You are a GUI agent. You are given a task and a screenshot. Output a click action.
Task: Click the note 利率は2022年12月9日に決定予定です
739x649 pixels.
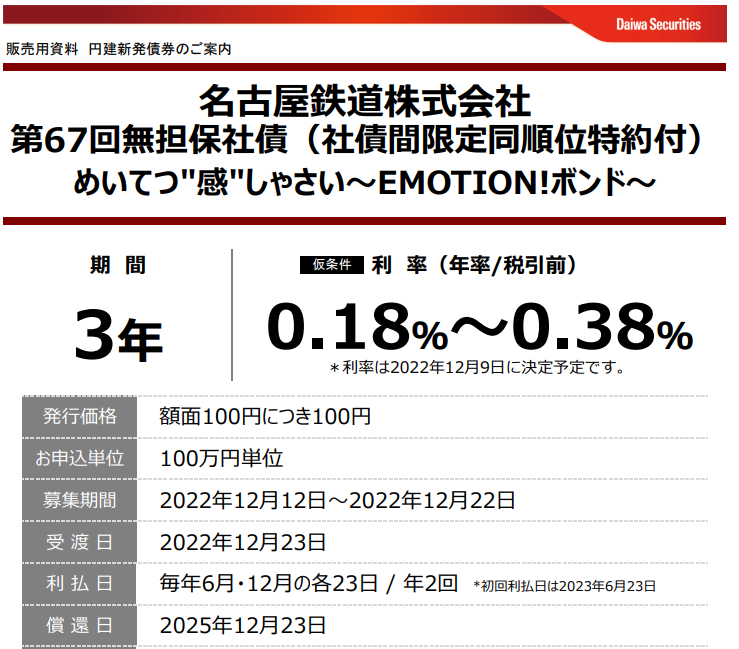pyautogui.click(x=477, y=367)
